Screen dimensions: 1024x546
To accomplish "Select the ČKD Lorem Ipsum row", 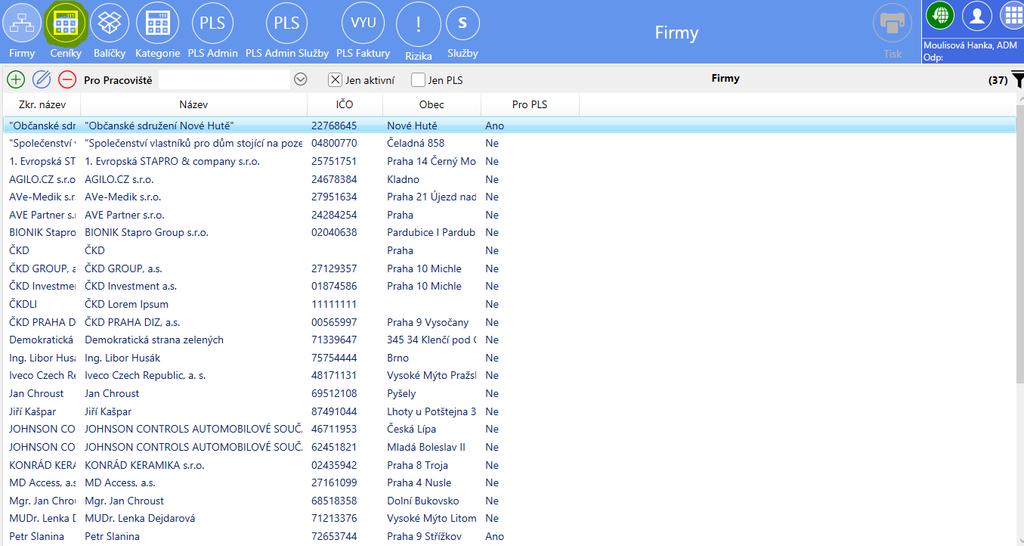I will click(x=509, y=304).
